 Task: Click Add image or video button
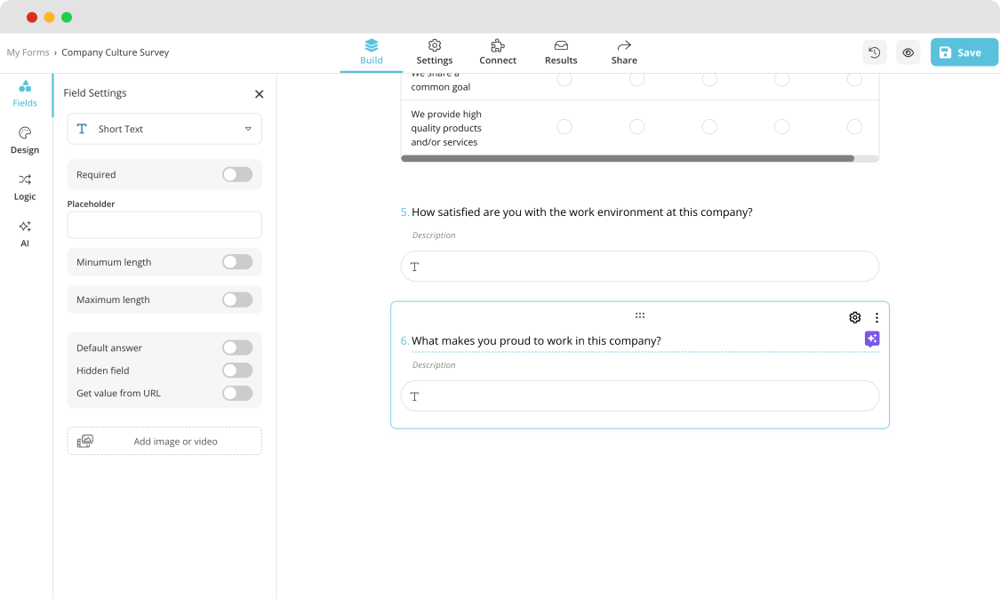point(165,441)
